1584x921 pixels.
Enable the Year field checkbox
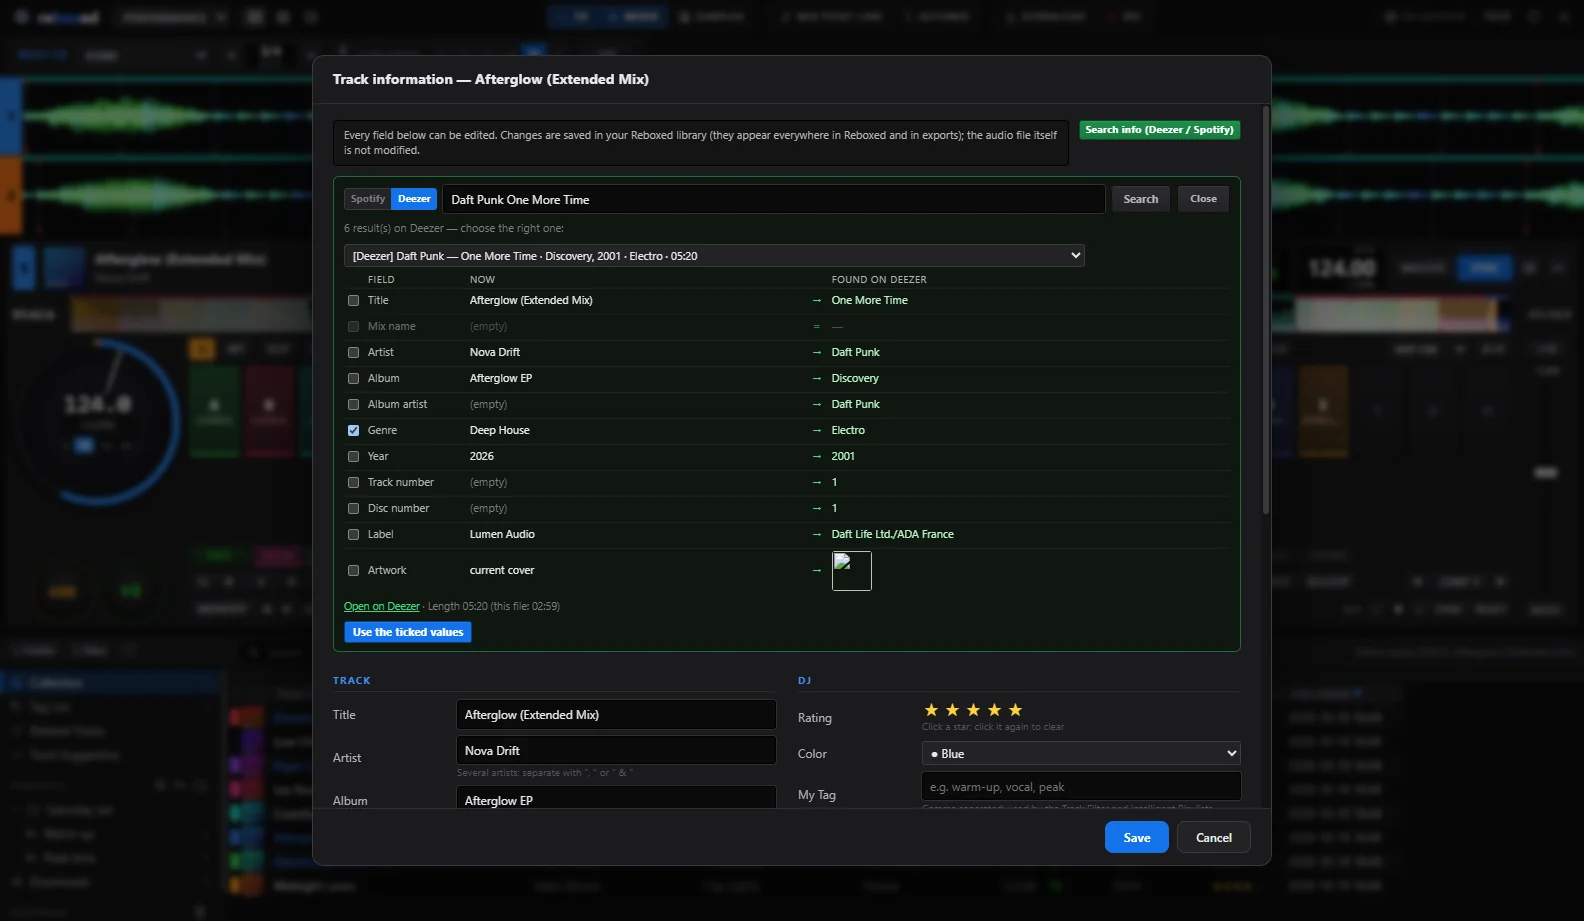coord(353,456)
